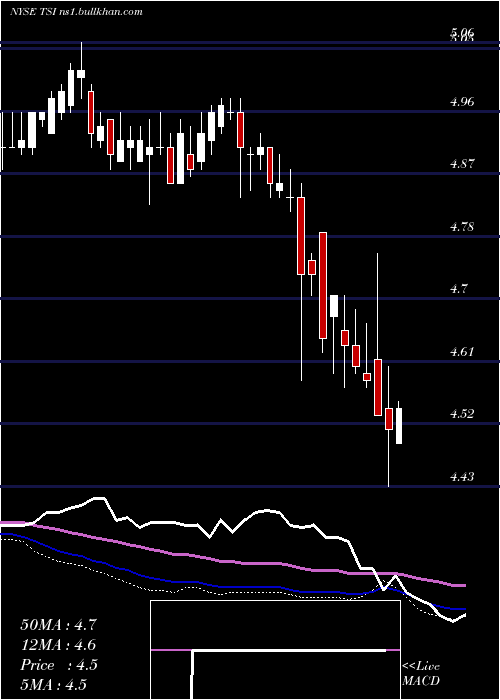Click the last white candlestick on the chart
This screenshot has width=500, height=700.
[x=399, y=425]
